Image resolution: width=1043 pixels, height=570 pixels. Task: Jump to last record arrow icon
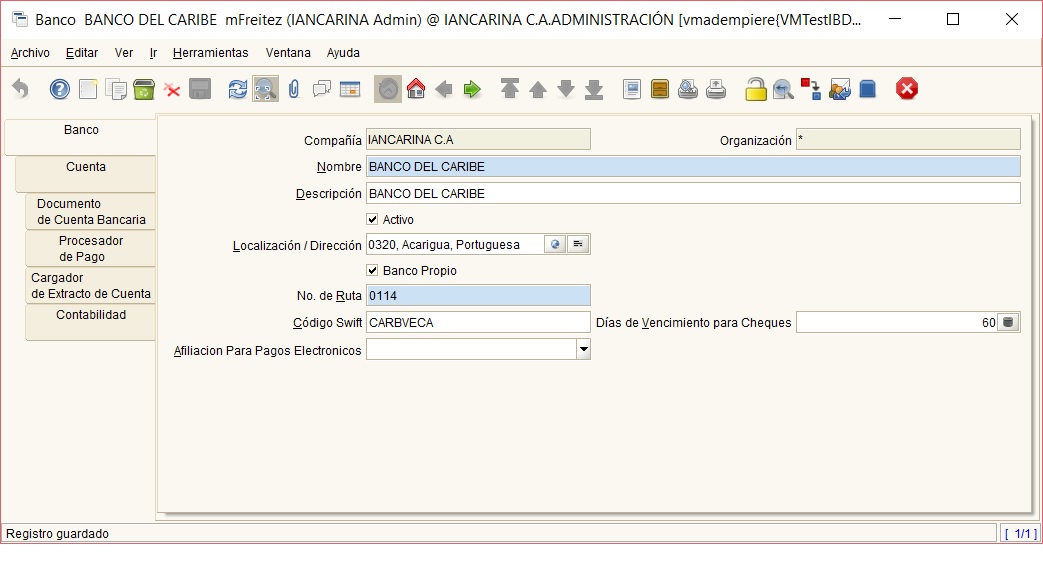(594, 88)
